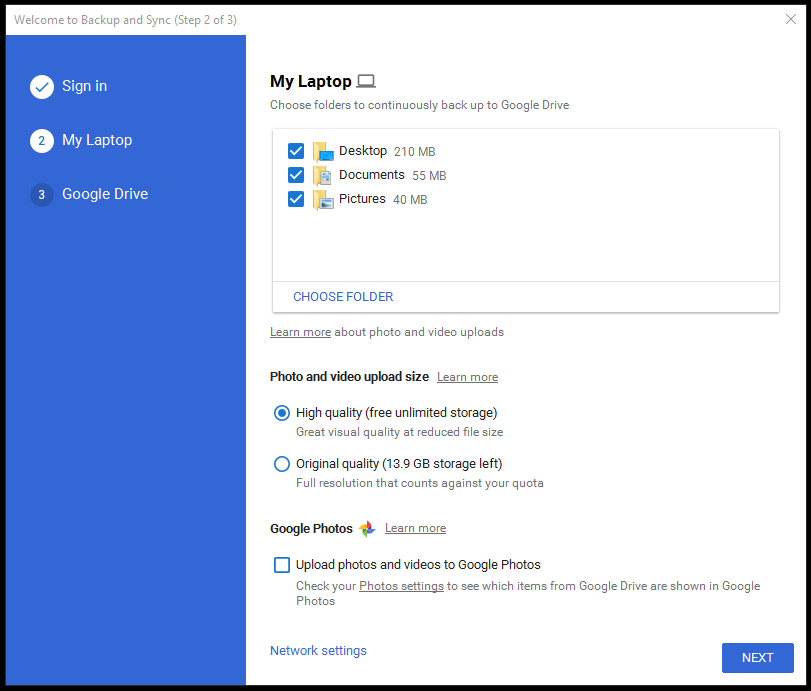The image size is (811, 691).
Task: Click the Pictures folder name
Action: pos(362,199)
